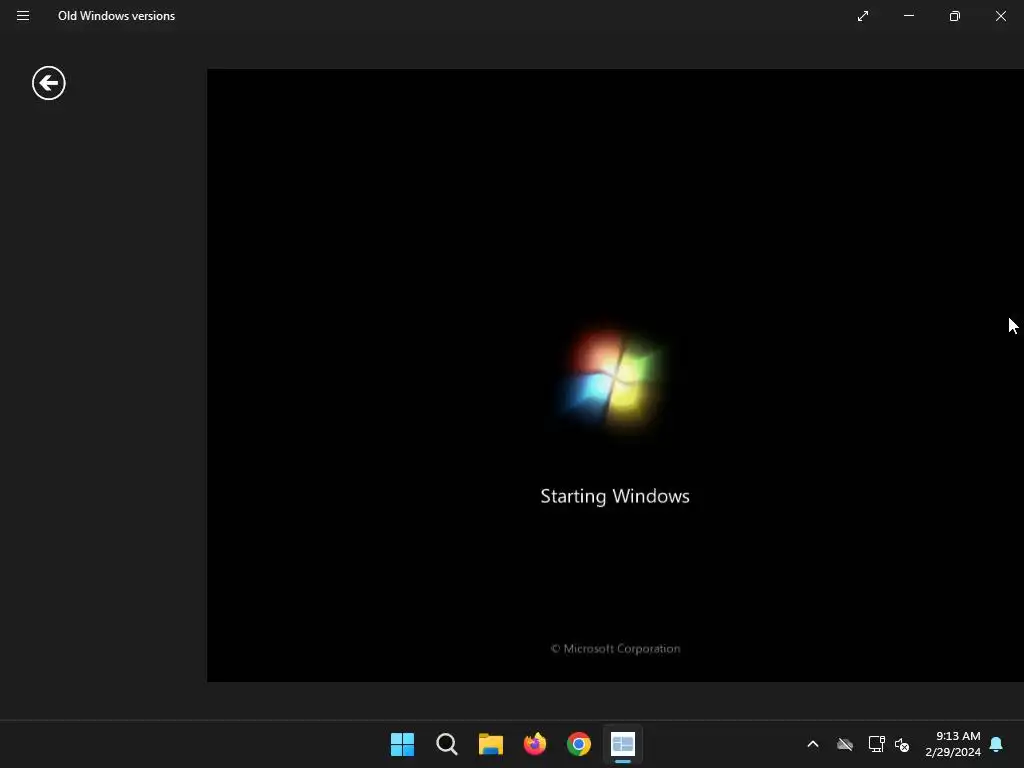Click the muted volume tray icon
This screenshot has height=768, width=1024.
pos(902,744)
